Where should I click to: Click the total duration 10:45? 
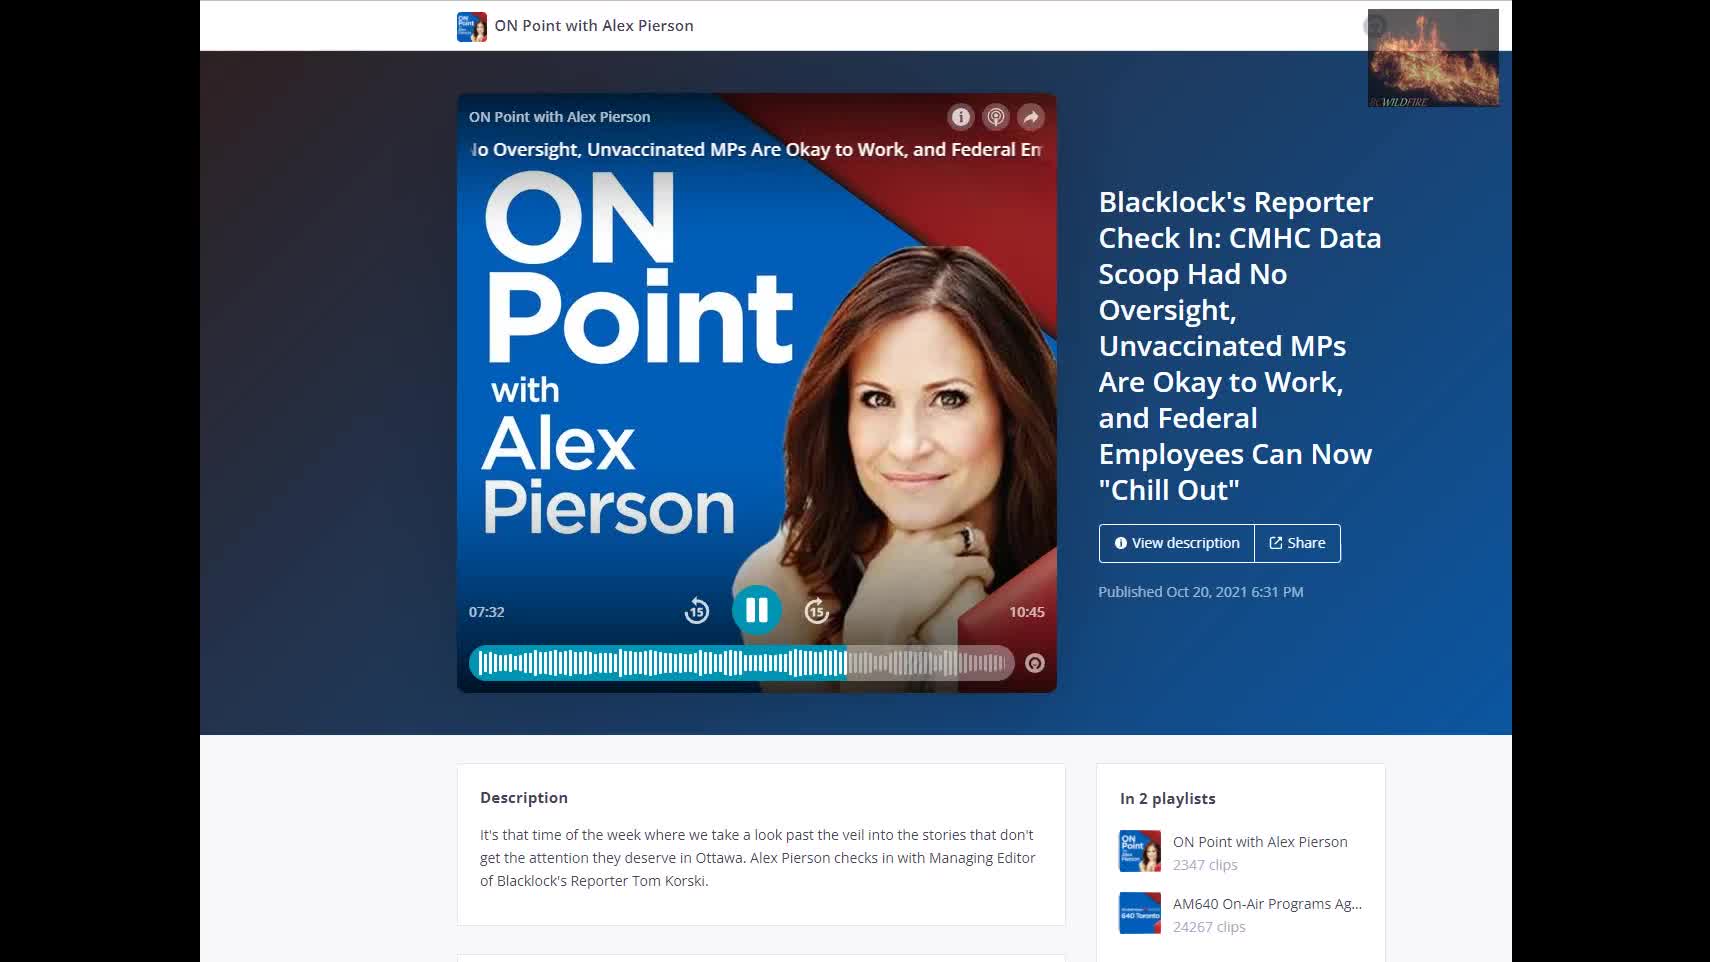pyautogui.click(x=1027, y=612)
